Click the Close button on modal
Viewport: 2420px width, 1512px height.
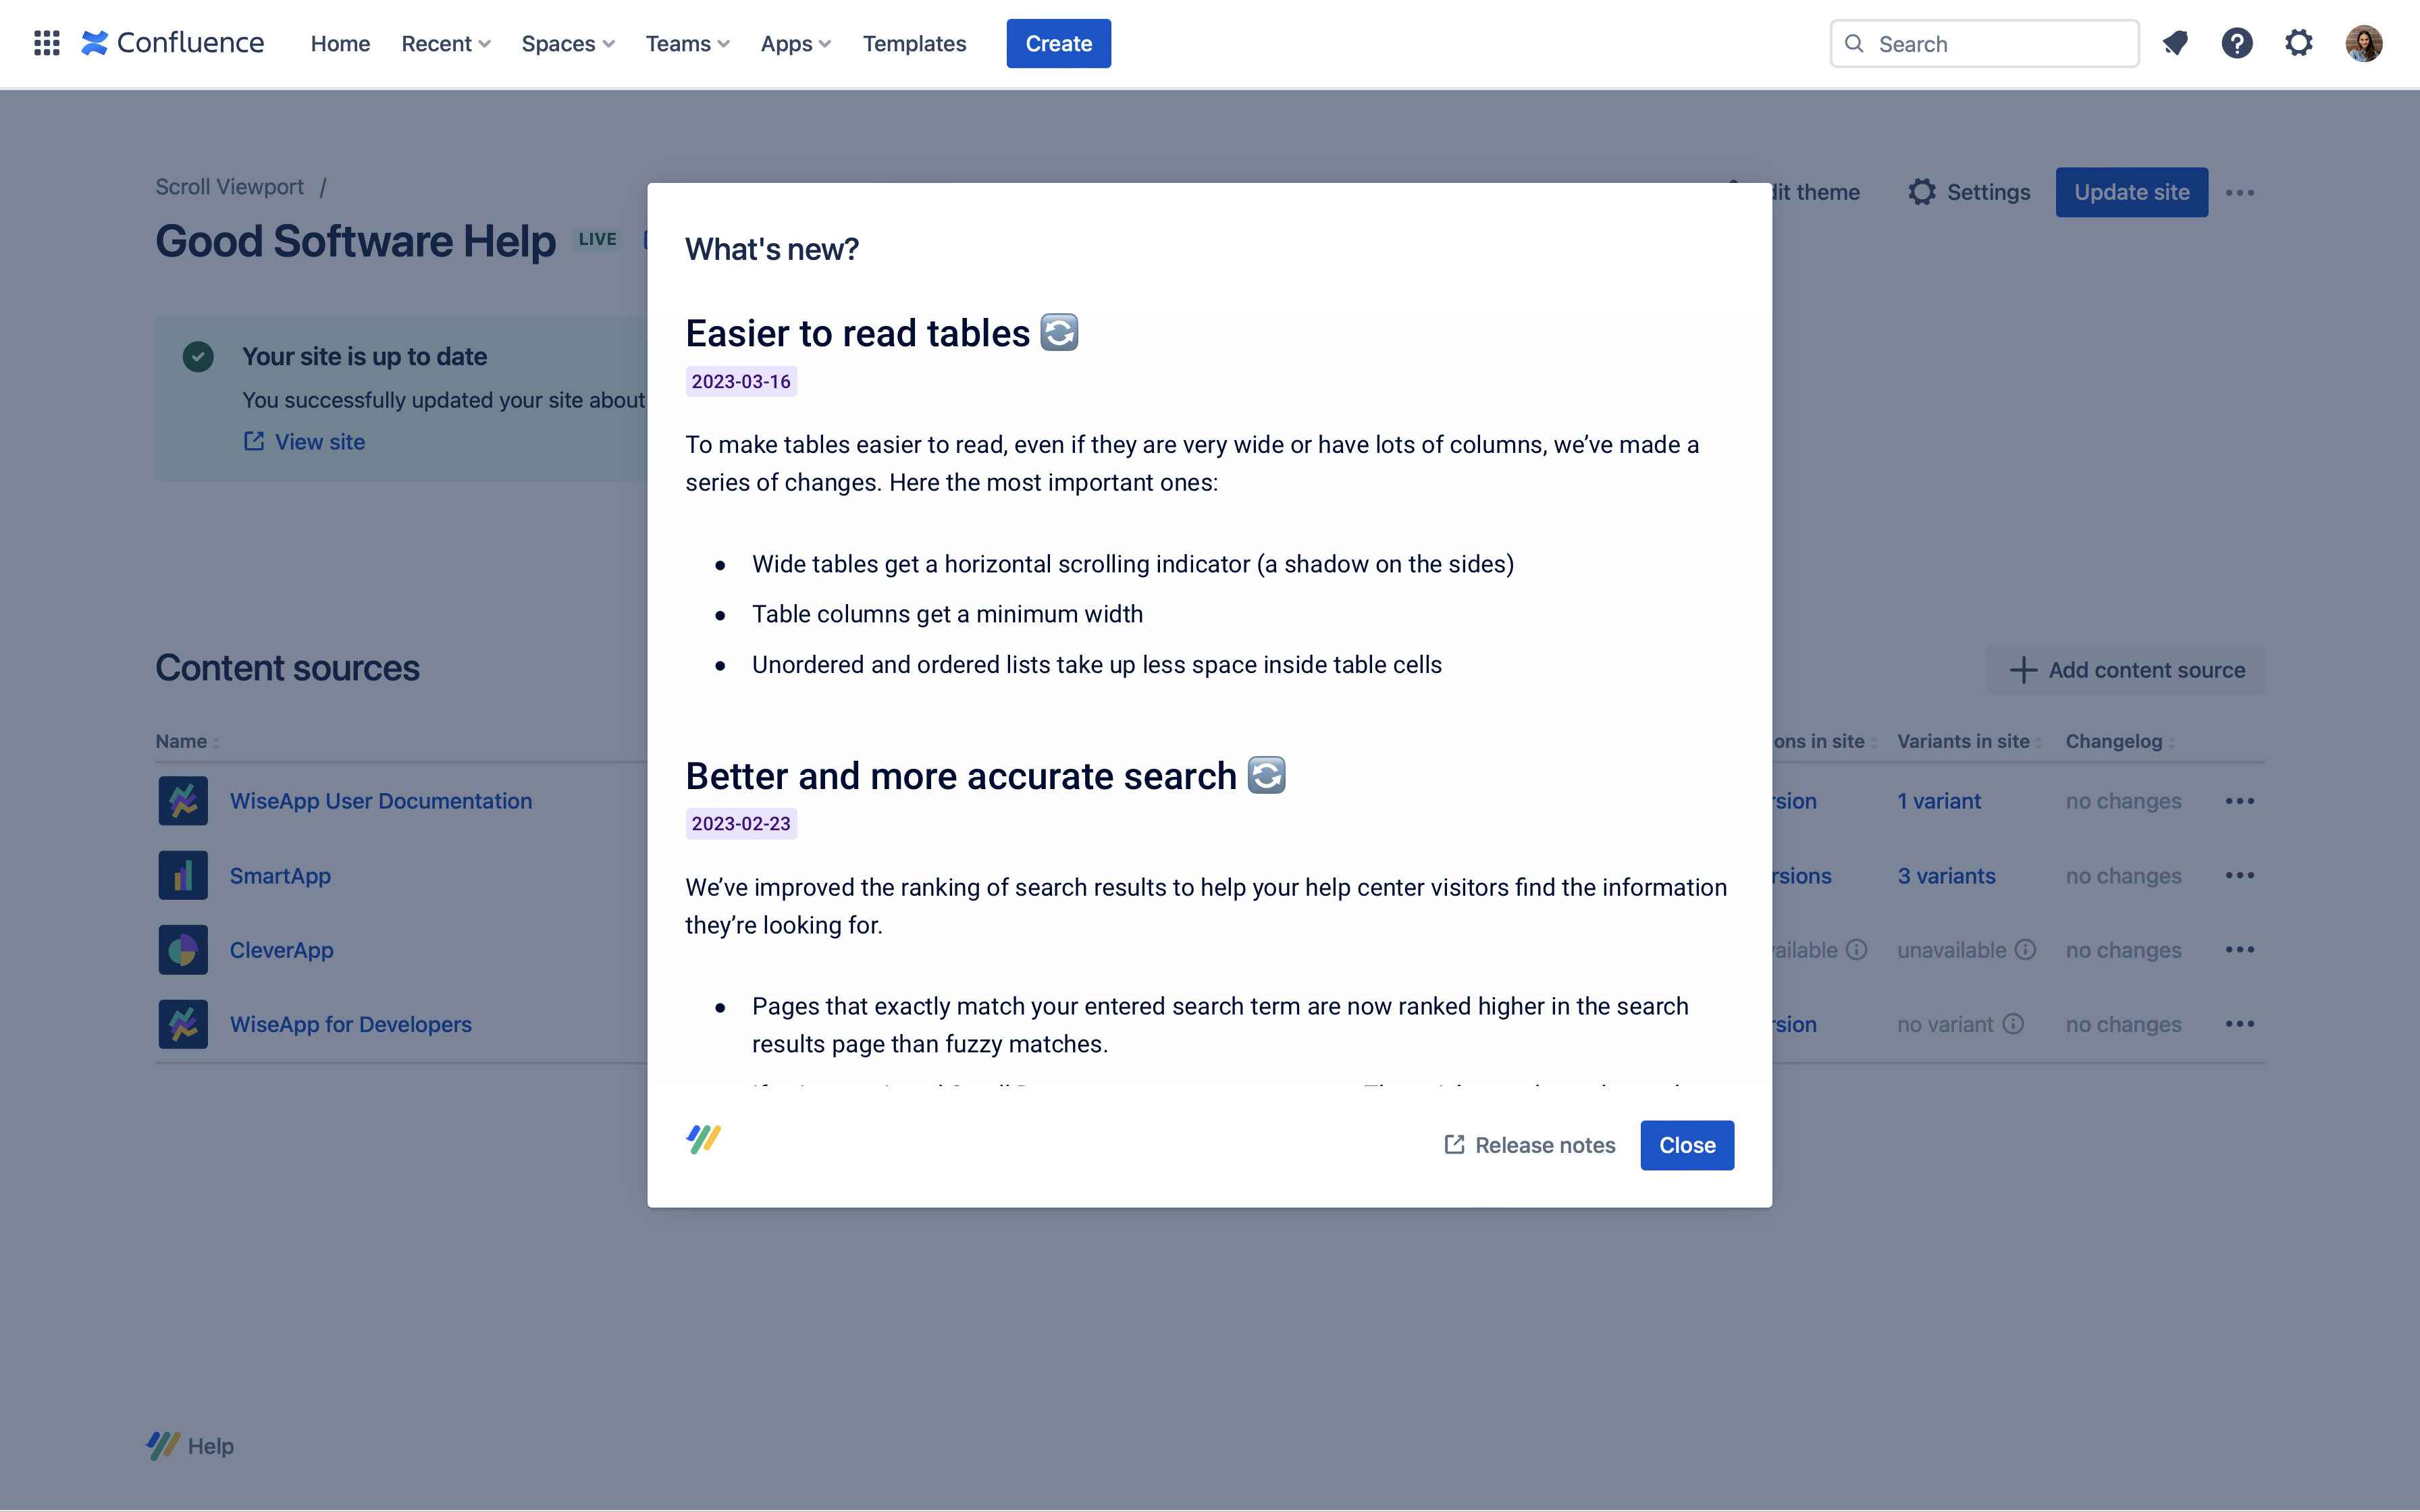(1687, 1144)
